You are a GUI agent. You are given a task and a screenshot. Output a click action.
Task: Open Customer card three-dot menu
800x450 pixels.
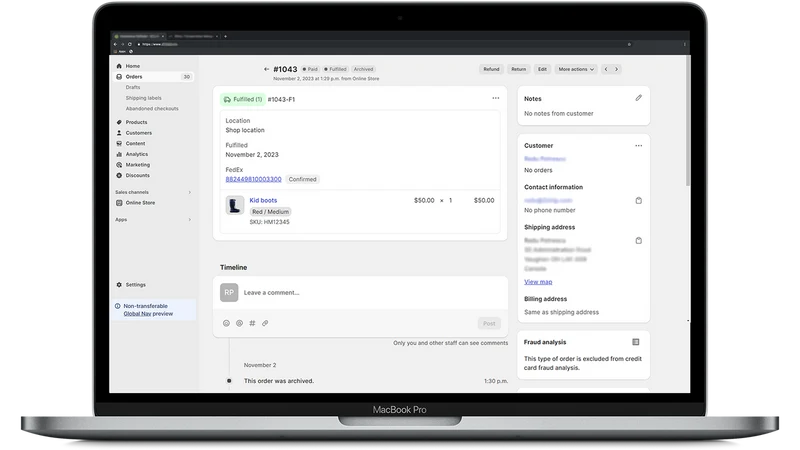tap(638, 146)
